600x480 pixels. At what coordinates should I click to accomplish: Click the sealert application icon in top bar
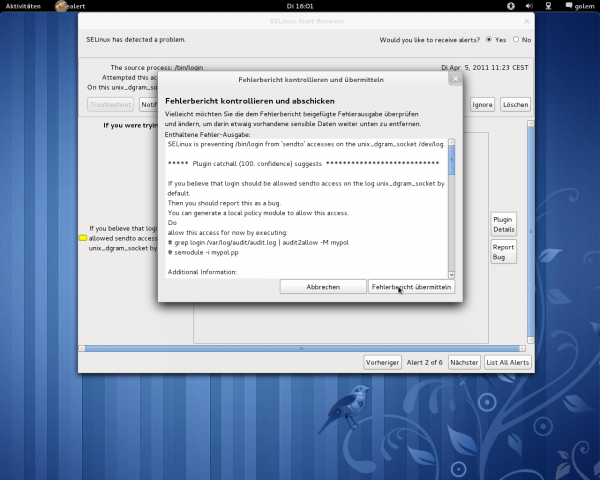63,6
